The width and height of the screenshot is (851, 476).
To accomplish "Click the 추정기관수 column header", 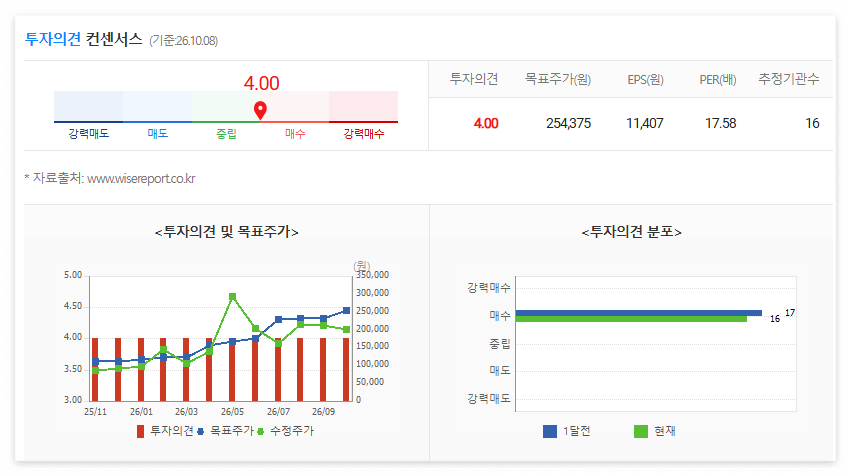I will (789, 79).
